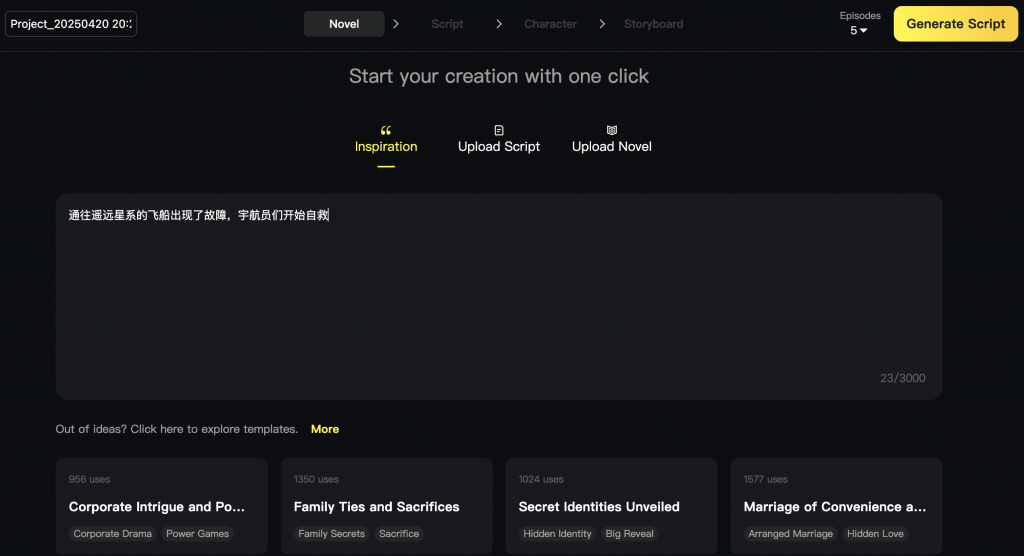1024x556 pixels.
Task: Click the chevron arrow after Character step
Action: tap(602, 24)
